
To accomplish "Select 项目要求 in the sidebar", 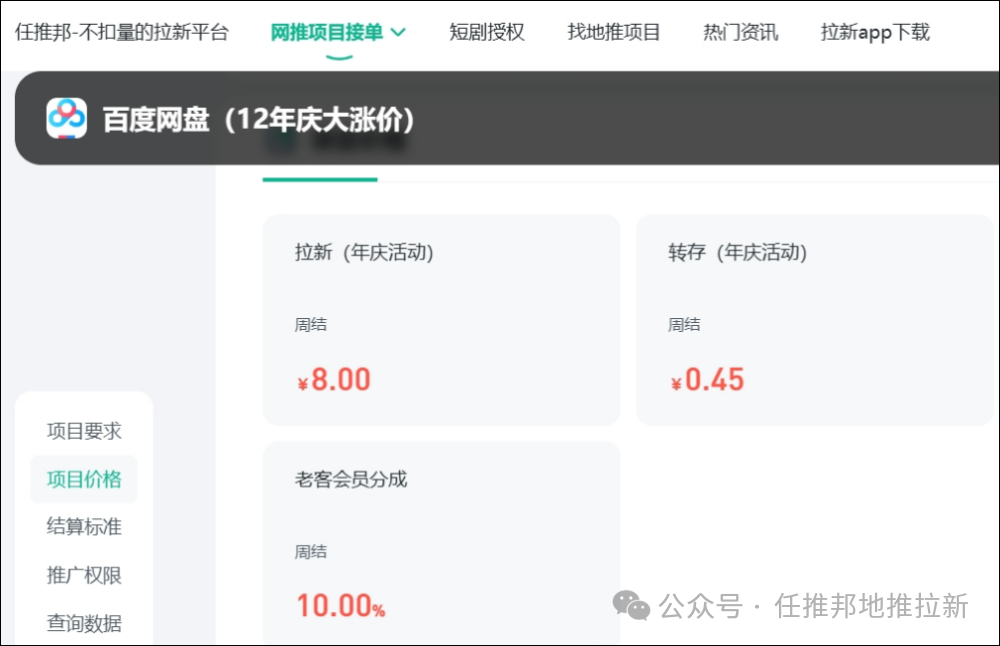I will [84, 431].
